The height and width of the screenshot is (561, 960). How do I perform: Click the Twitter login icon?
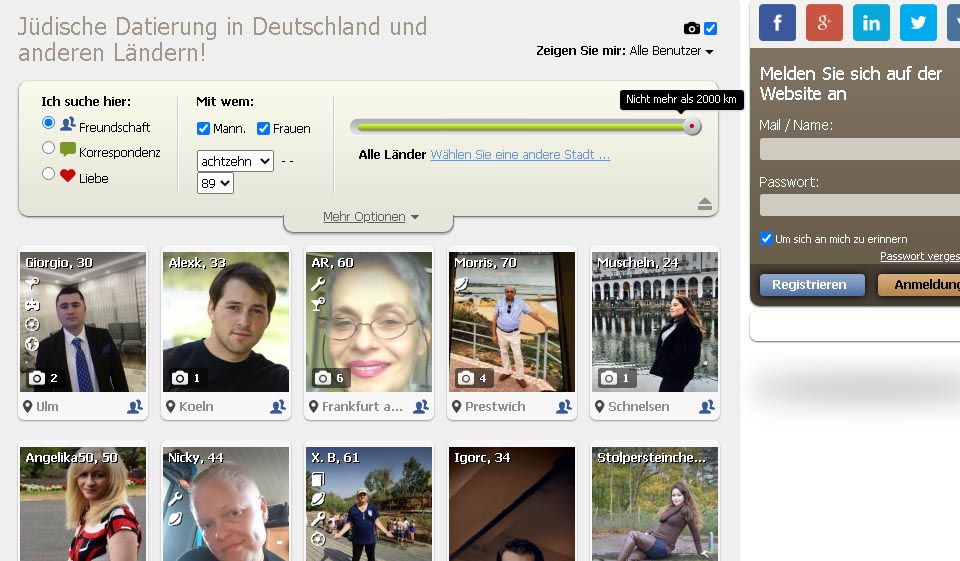(918, 23)
